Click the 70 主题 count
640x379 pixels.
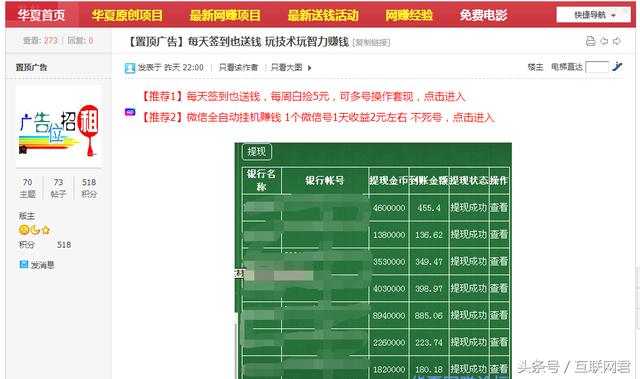27,188
